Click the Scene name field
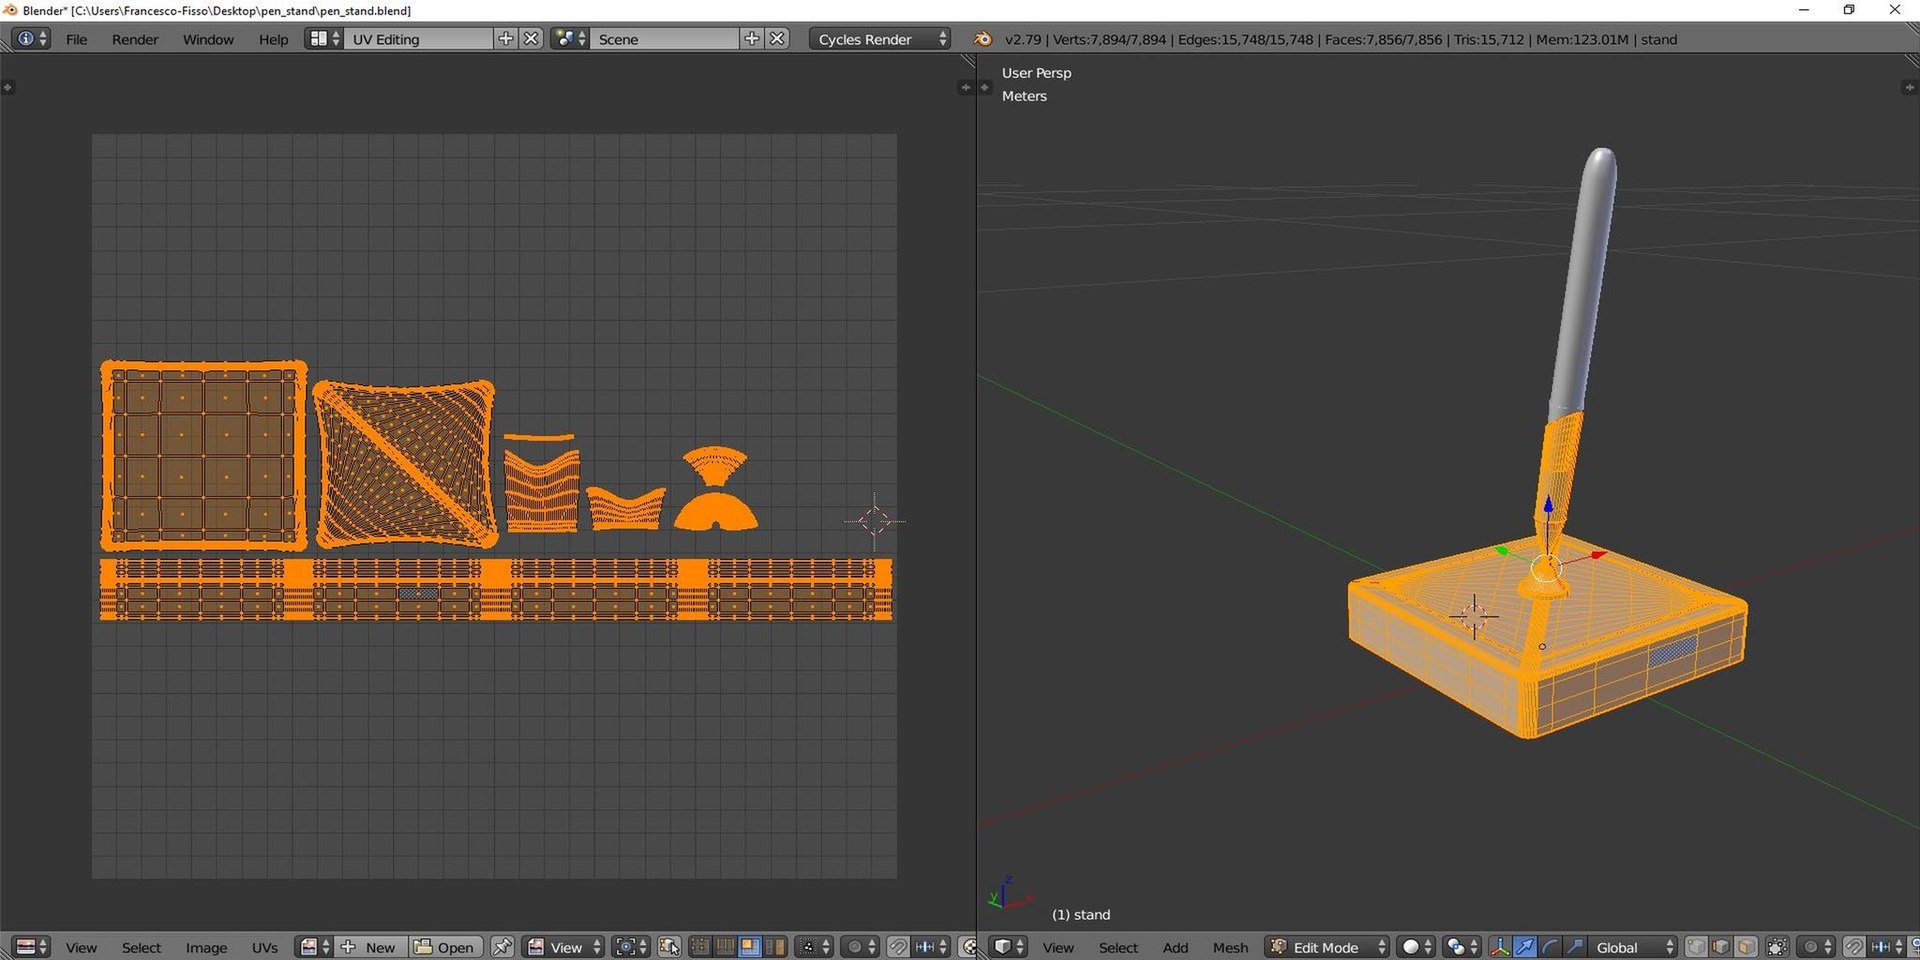The height and width of the screenshot is (960, 1920). click(666, 39)
